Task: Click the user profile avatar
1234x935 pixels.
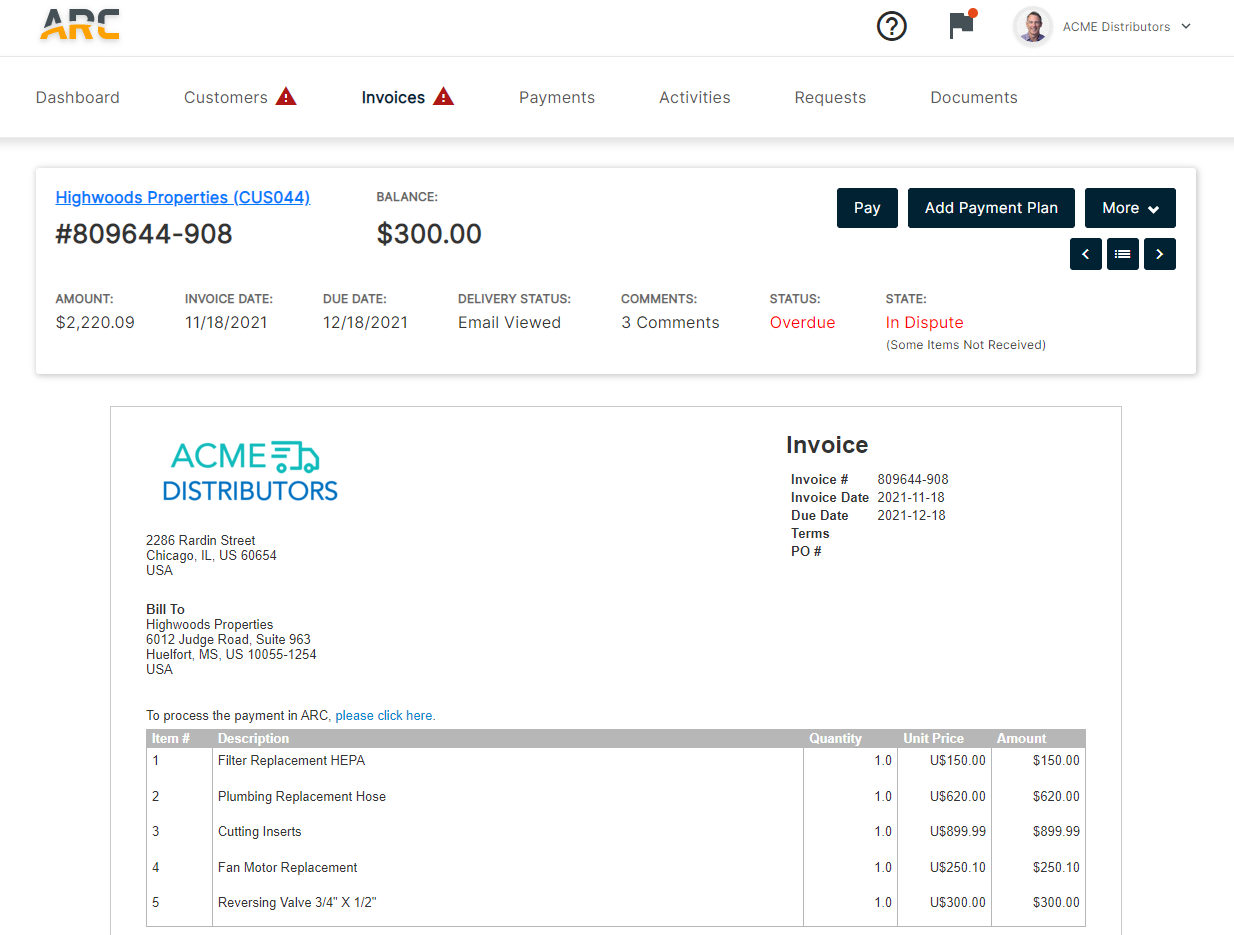Action: [x=1033, y=27]
